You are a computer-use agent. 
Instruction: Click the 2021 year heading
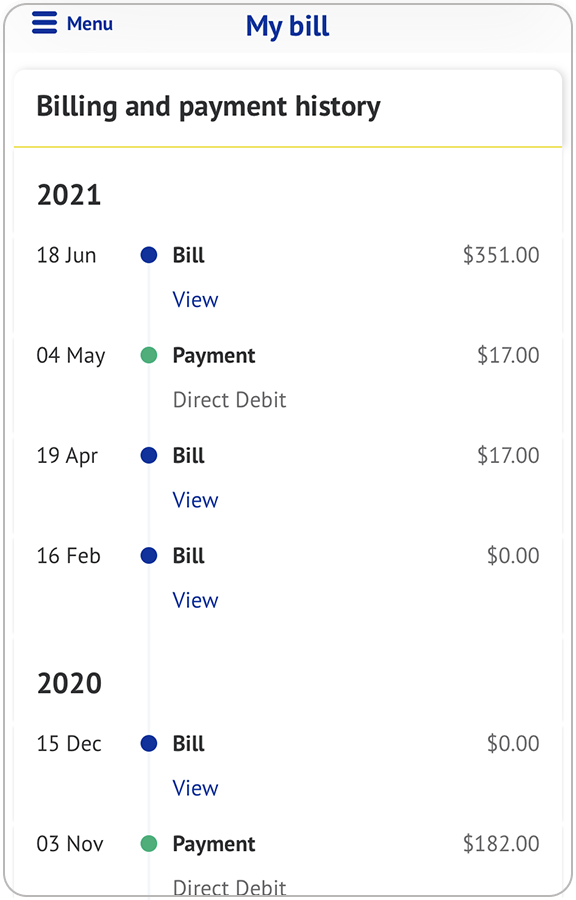coord(69,195)
